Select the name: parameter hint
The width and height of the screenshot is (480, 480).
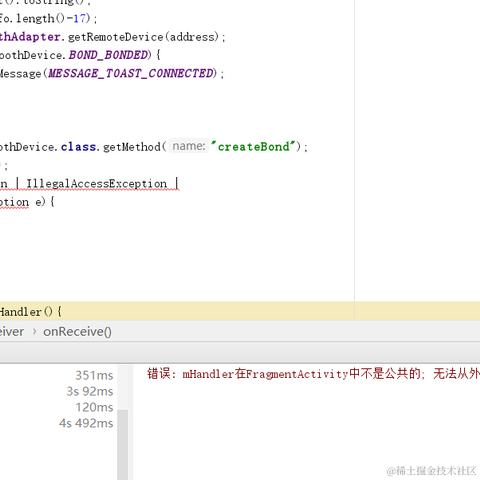(189, 146)
